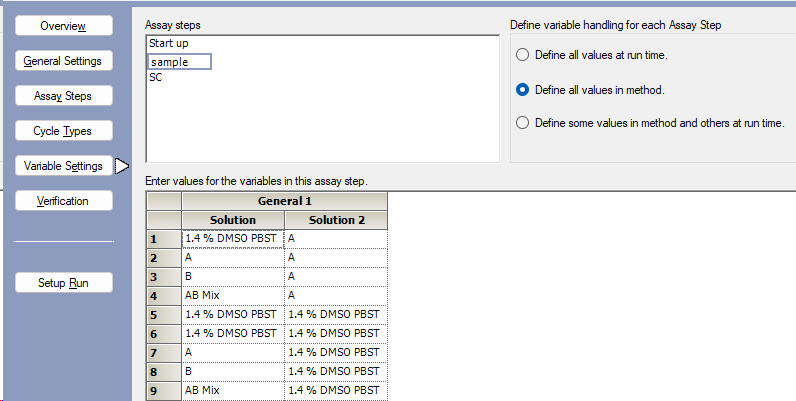796x401 pixels.
Task: Choose 'Define all values in method' option
Action: 522,90
